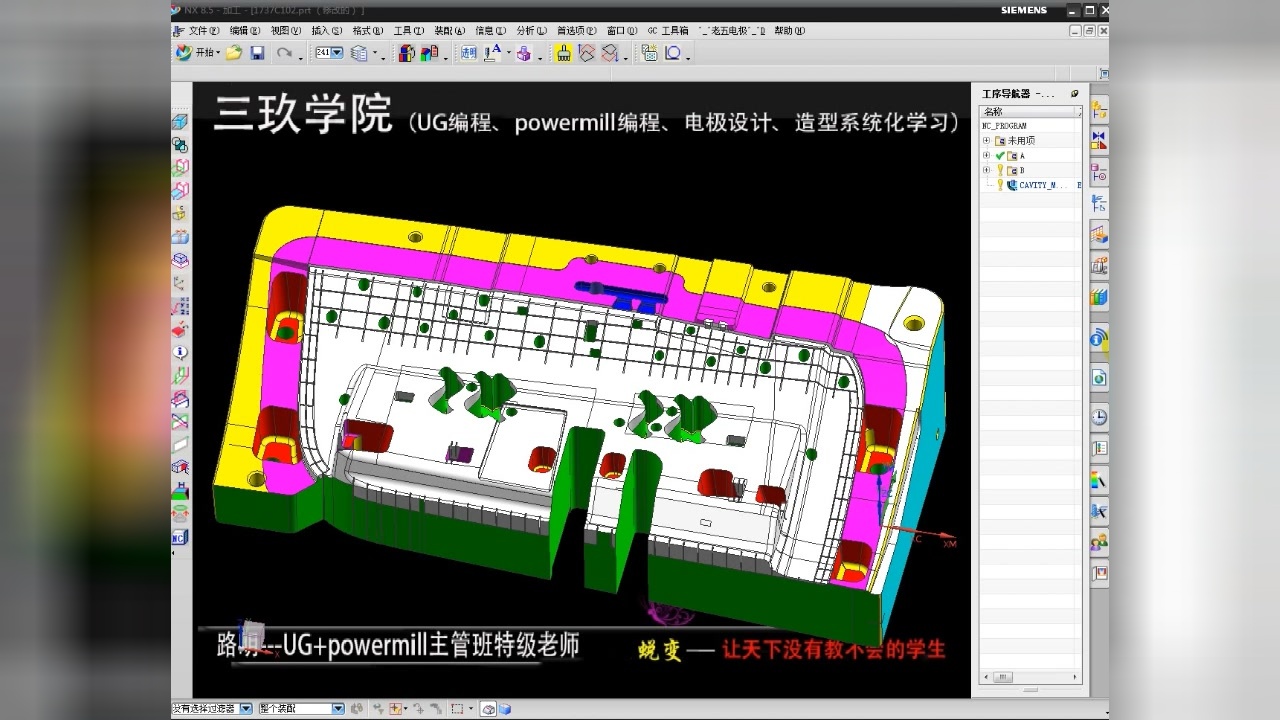Expand program group B node

[986, 170]
